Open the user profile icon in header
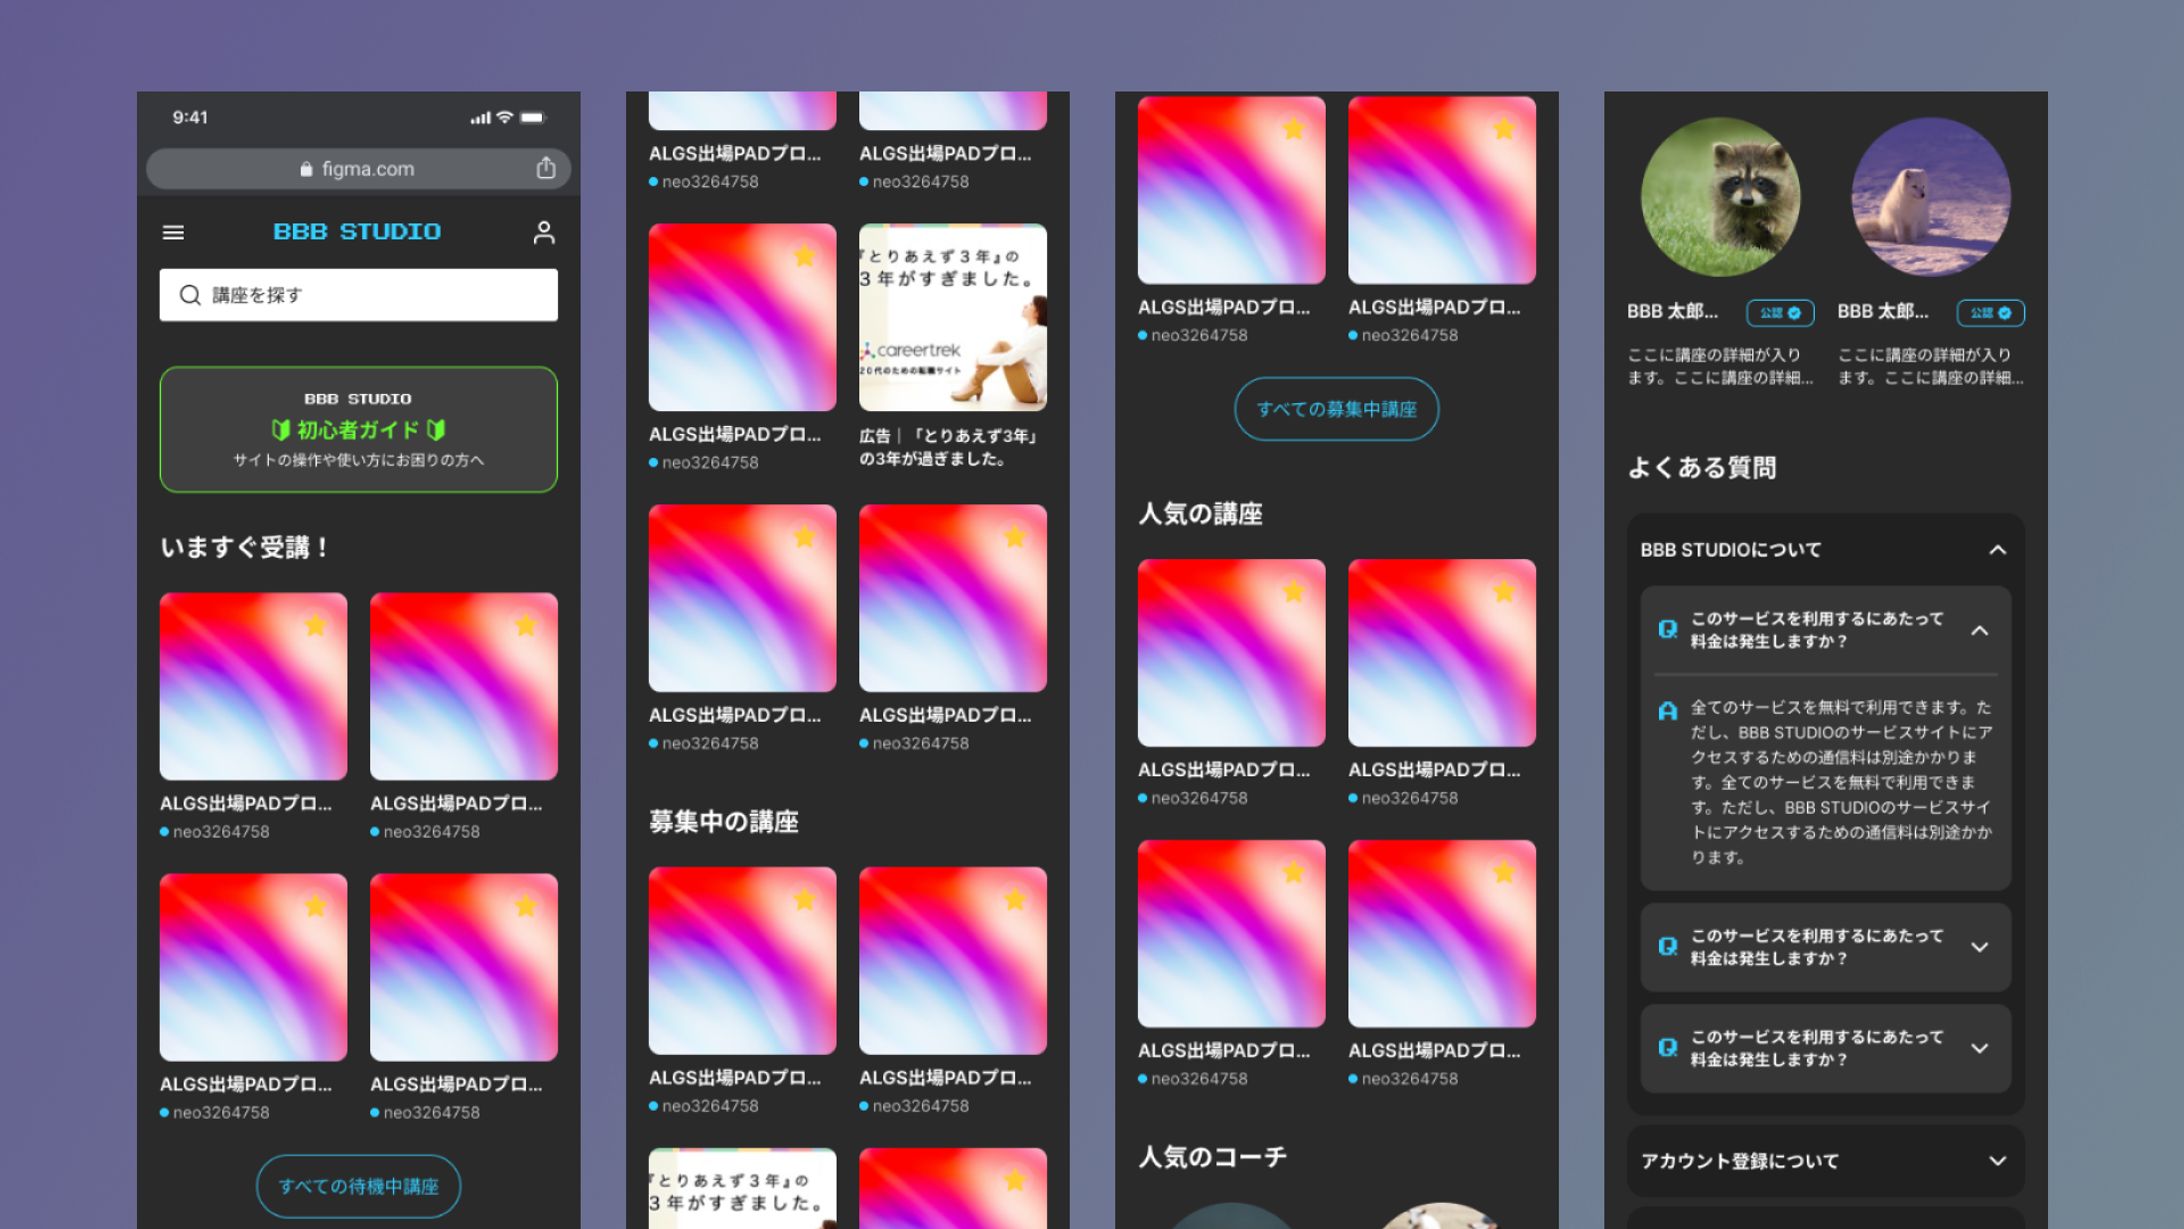This screenshot has height=1229, width=2184. tap(544, 232)
